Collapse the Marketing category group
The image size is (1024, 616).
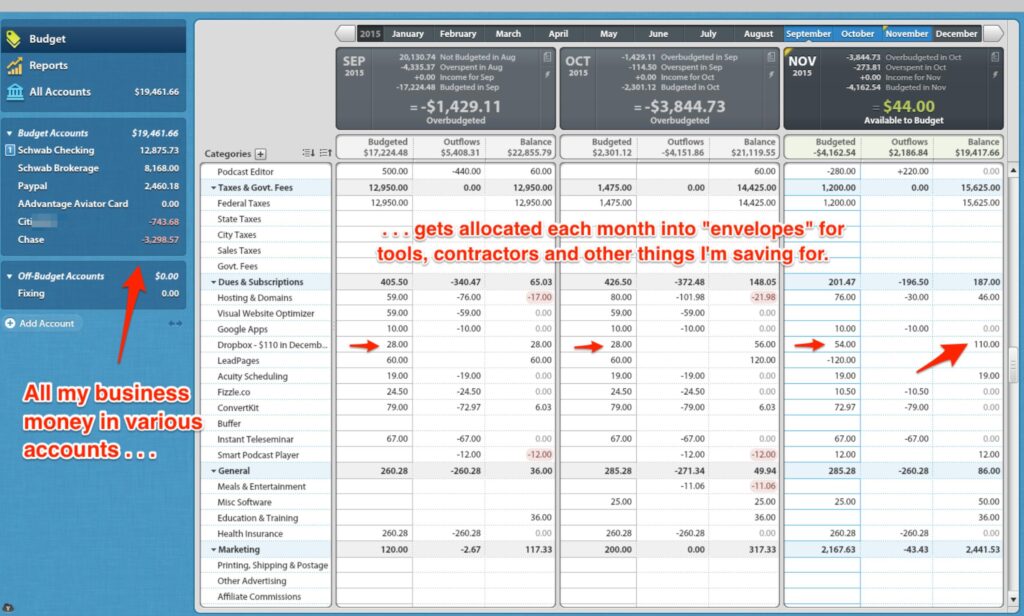click(213, 550)
